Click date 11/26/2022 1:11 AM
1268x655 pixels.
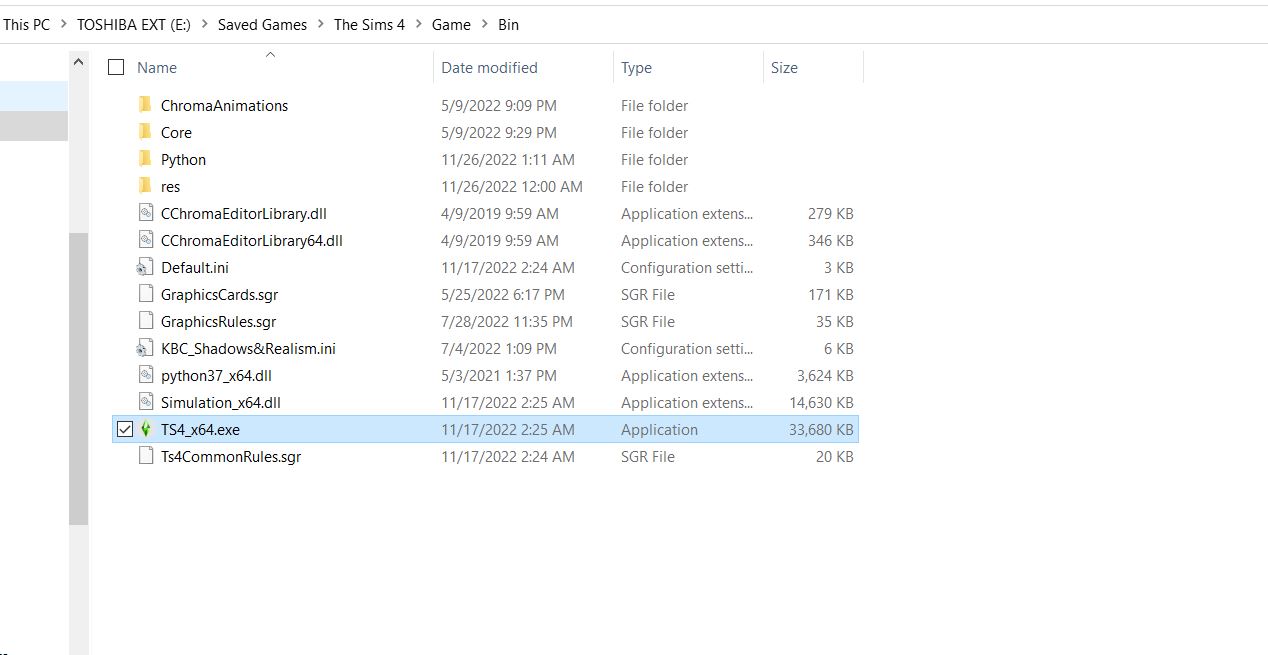[x=508, y=159]
